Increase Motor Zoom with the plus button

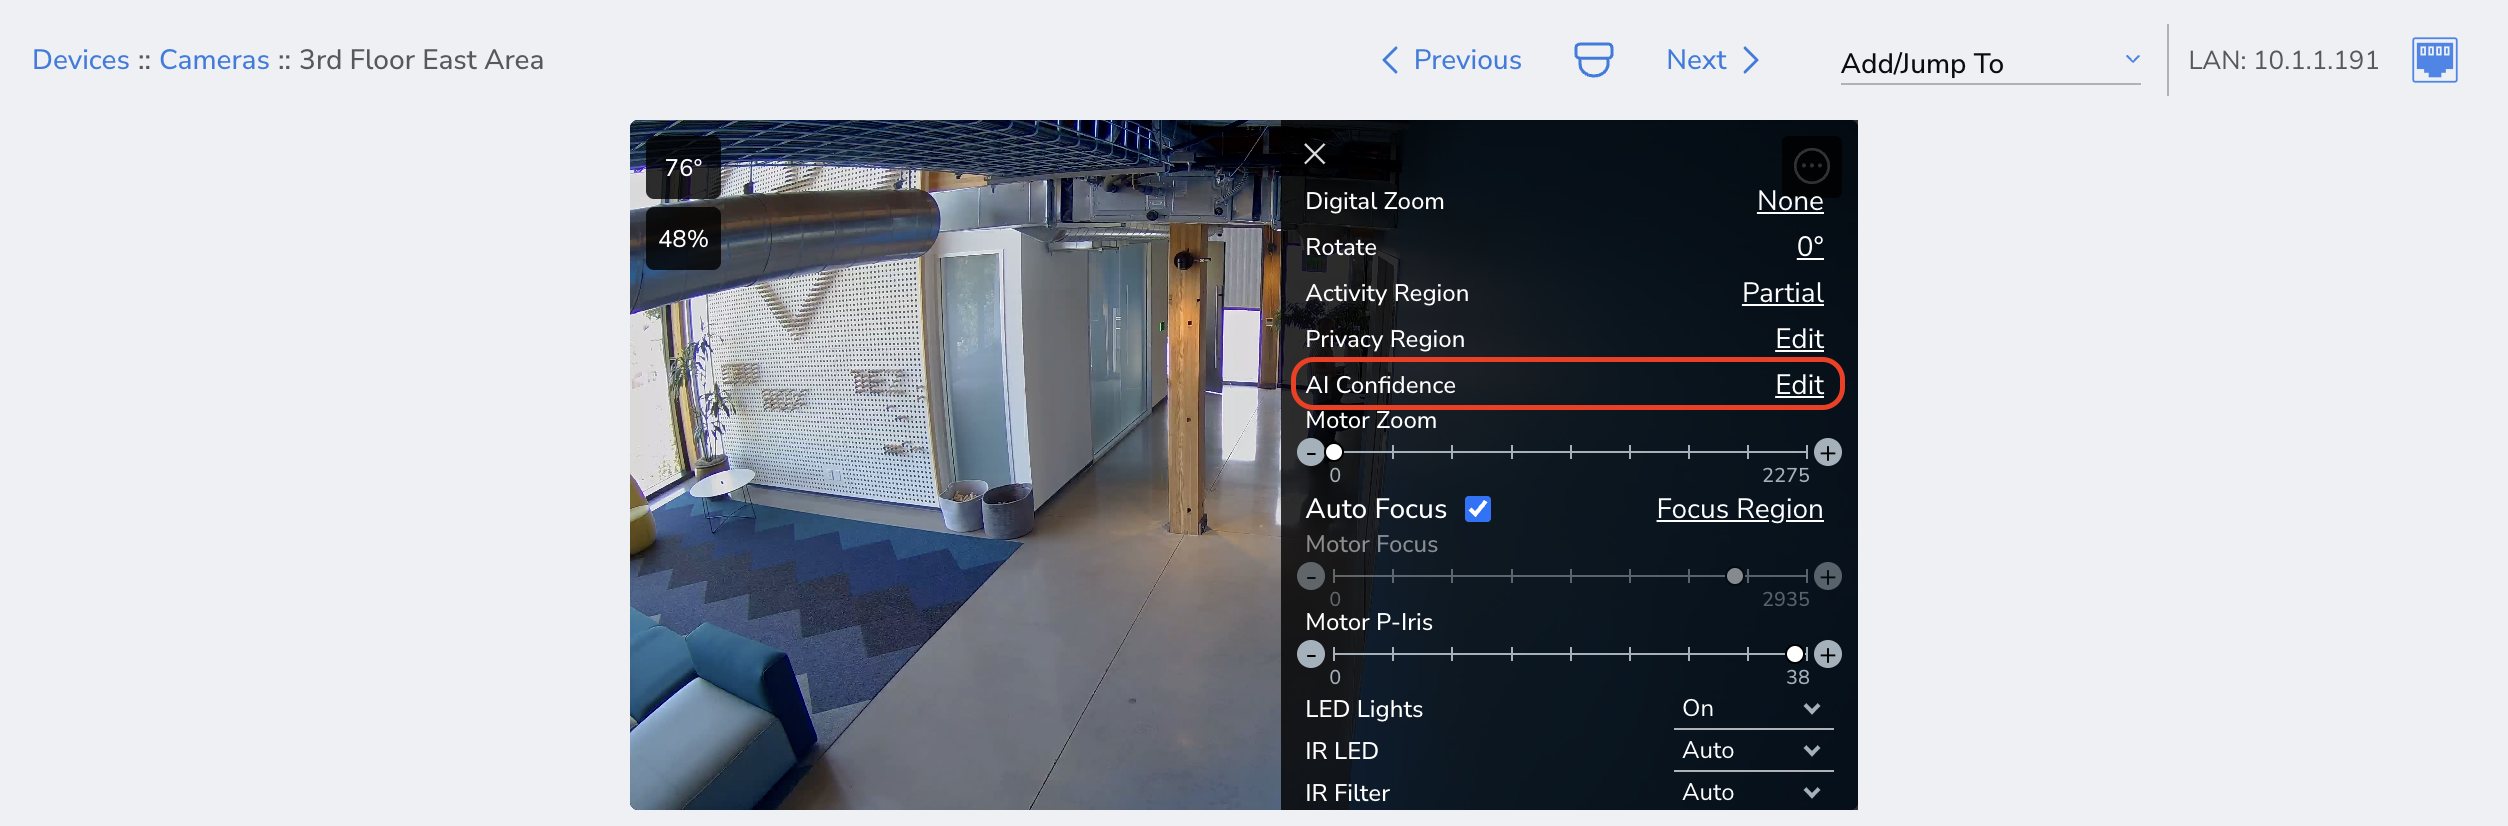(x=1828, y=453)
